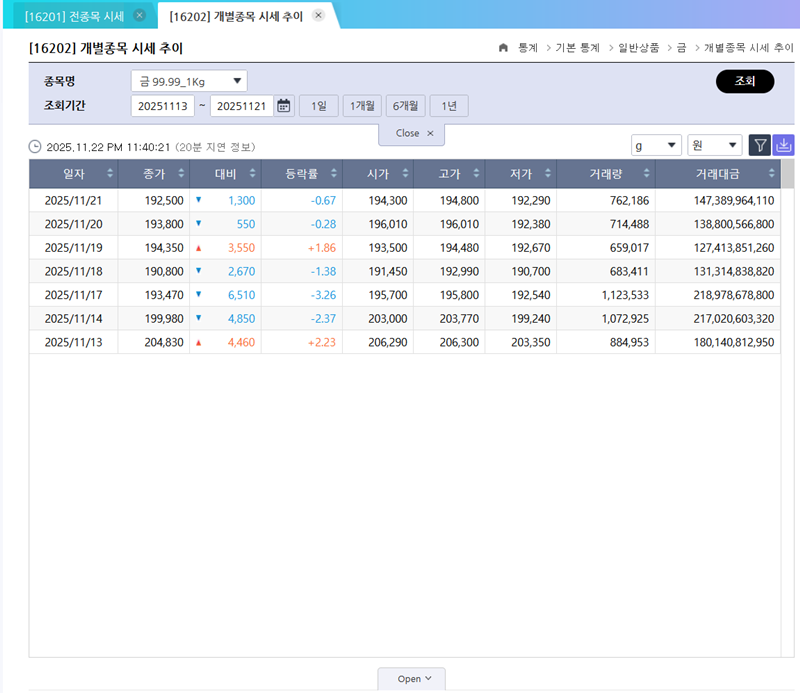Go to 일반상품 breadcrumb link
The width and height of the screenshot is (800, 693).
pyautogui.click(x=639, y=47)
